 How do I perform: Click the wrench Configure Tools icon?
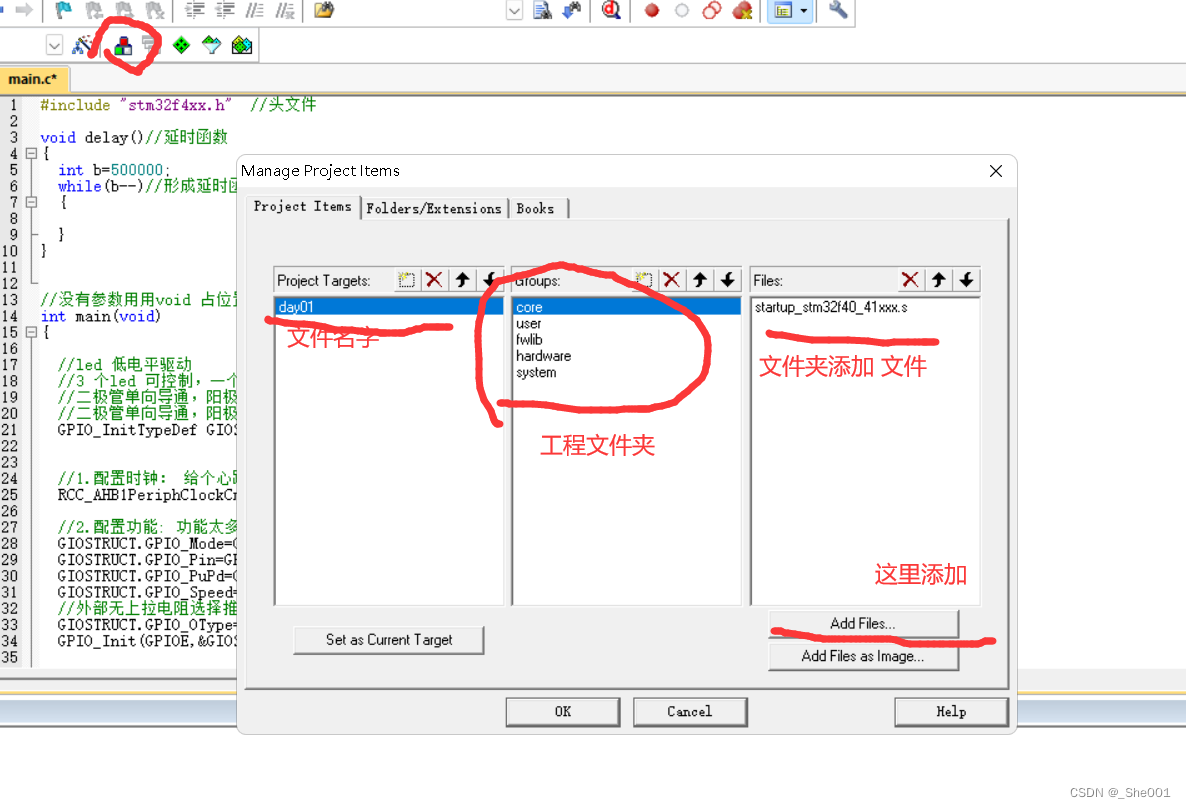(x=838, y=11)
